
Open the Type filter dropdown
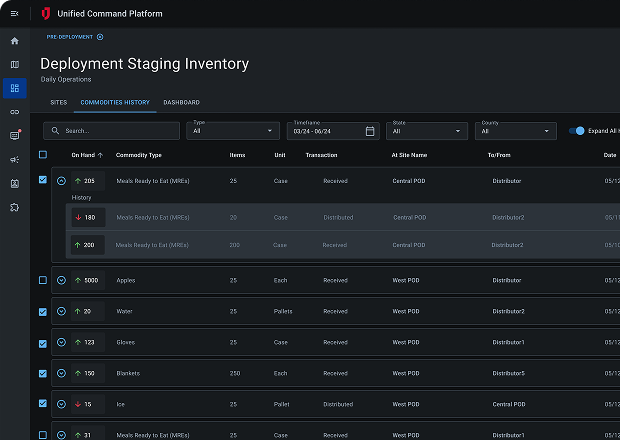(x=233, y=131)
